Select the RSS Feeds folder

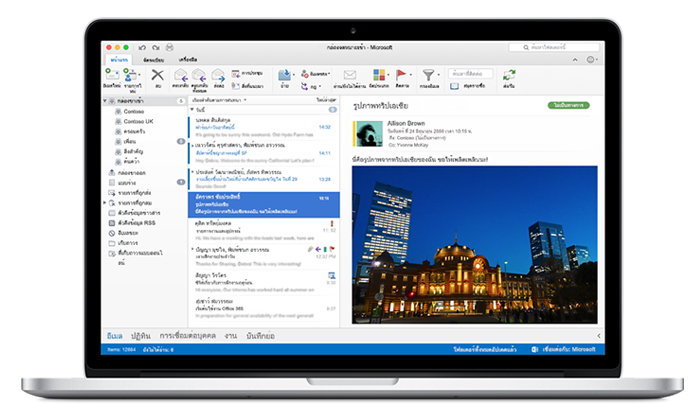[136, 223]
